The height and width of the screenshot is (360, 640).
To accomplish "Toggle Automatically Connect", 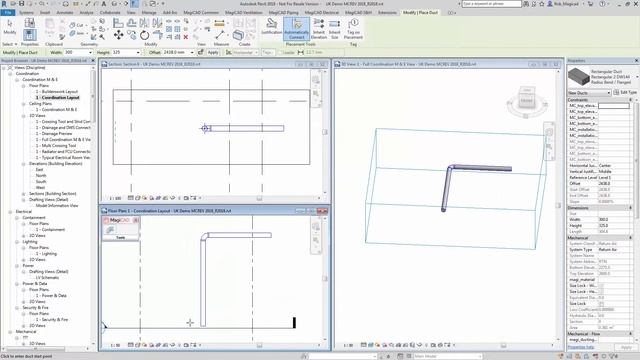I will click(297, 29).
